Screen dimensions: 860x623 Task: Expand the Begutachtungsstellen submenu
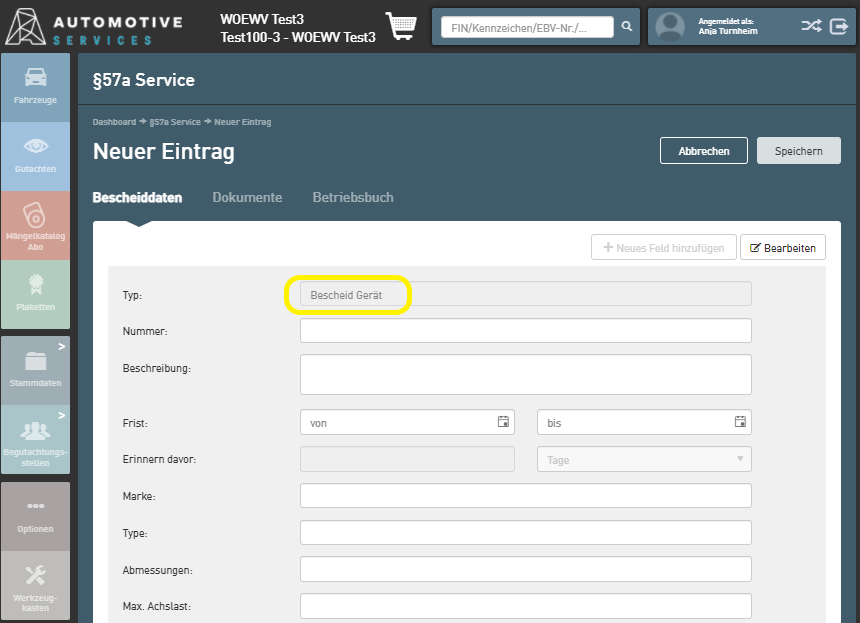tap(35, 438)
